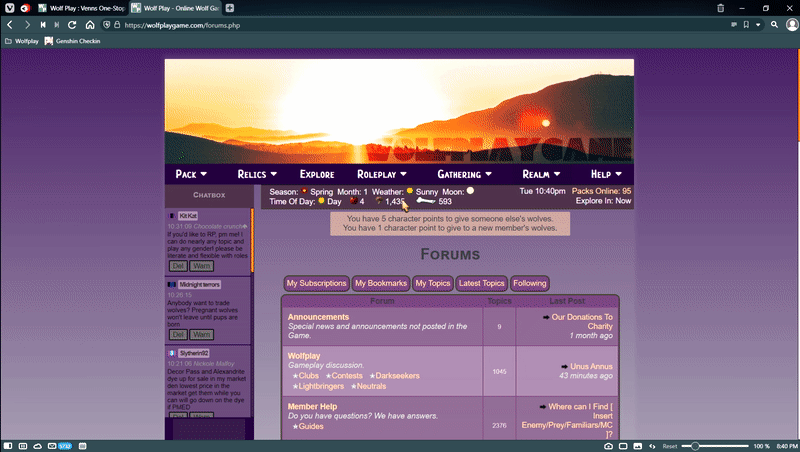800x452 pixels.
Task: Open the Latest Topics tab
Action: click(482, 283)
